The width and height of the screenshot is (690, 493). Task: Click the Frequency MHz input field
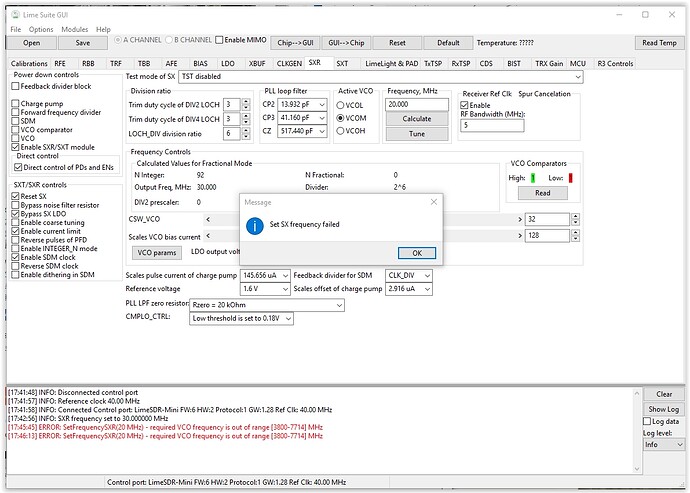click(416, 104)
